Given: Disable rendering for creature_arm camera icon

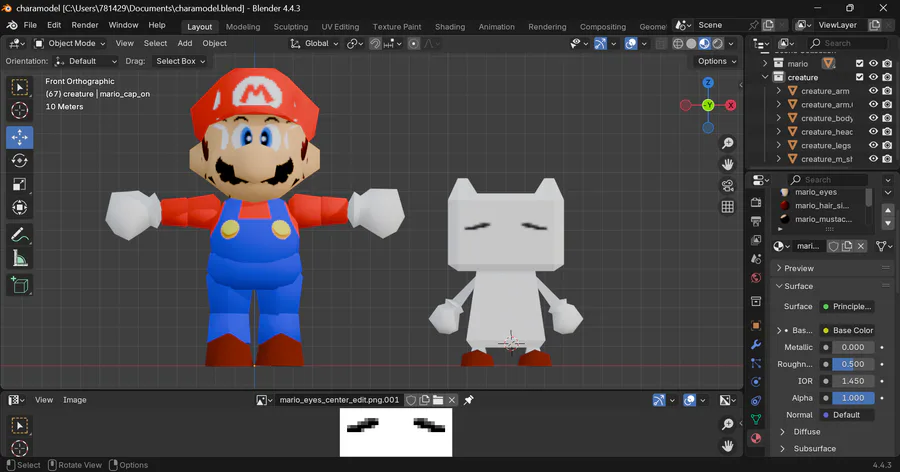Looking at the screenshot, I should 887,91.
